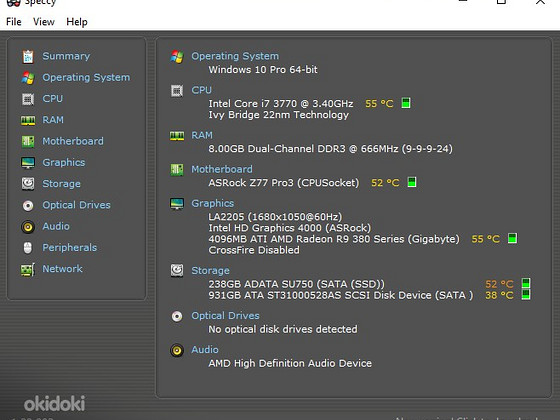Image resolution: width=560 pixels, height=420 pixels.
Task: Click the ADATA SU750 temperature indicator
Action: pyautogui.click(x=526, y=283)
